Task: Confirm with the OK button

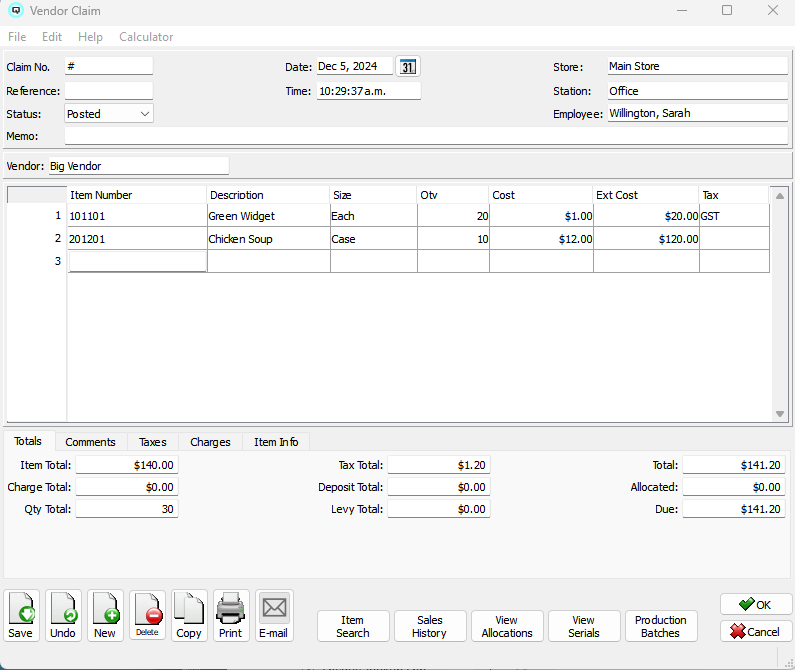Action: [x=756, y=604]
